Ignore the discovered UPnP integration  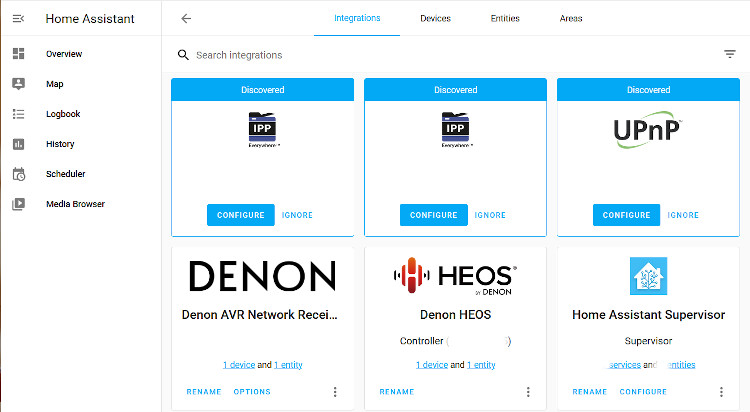[x=683, y=215]
